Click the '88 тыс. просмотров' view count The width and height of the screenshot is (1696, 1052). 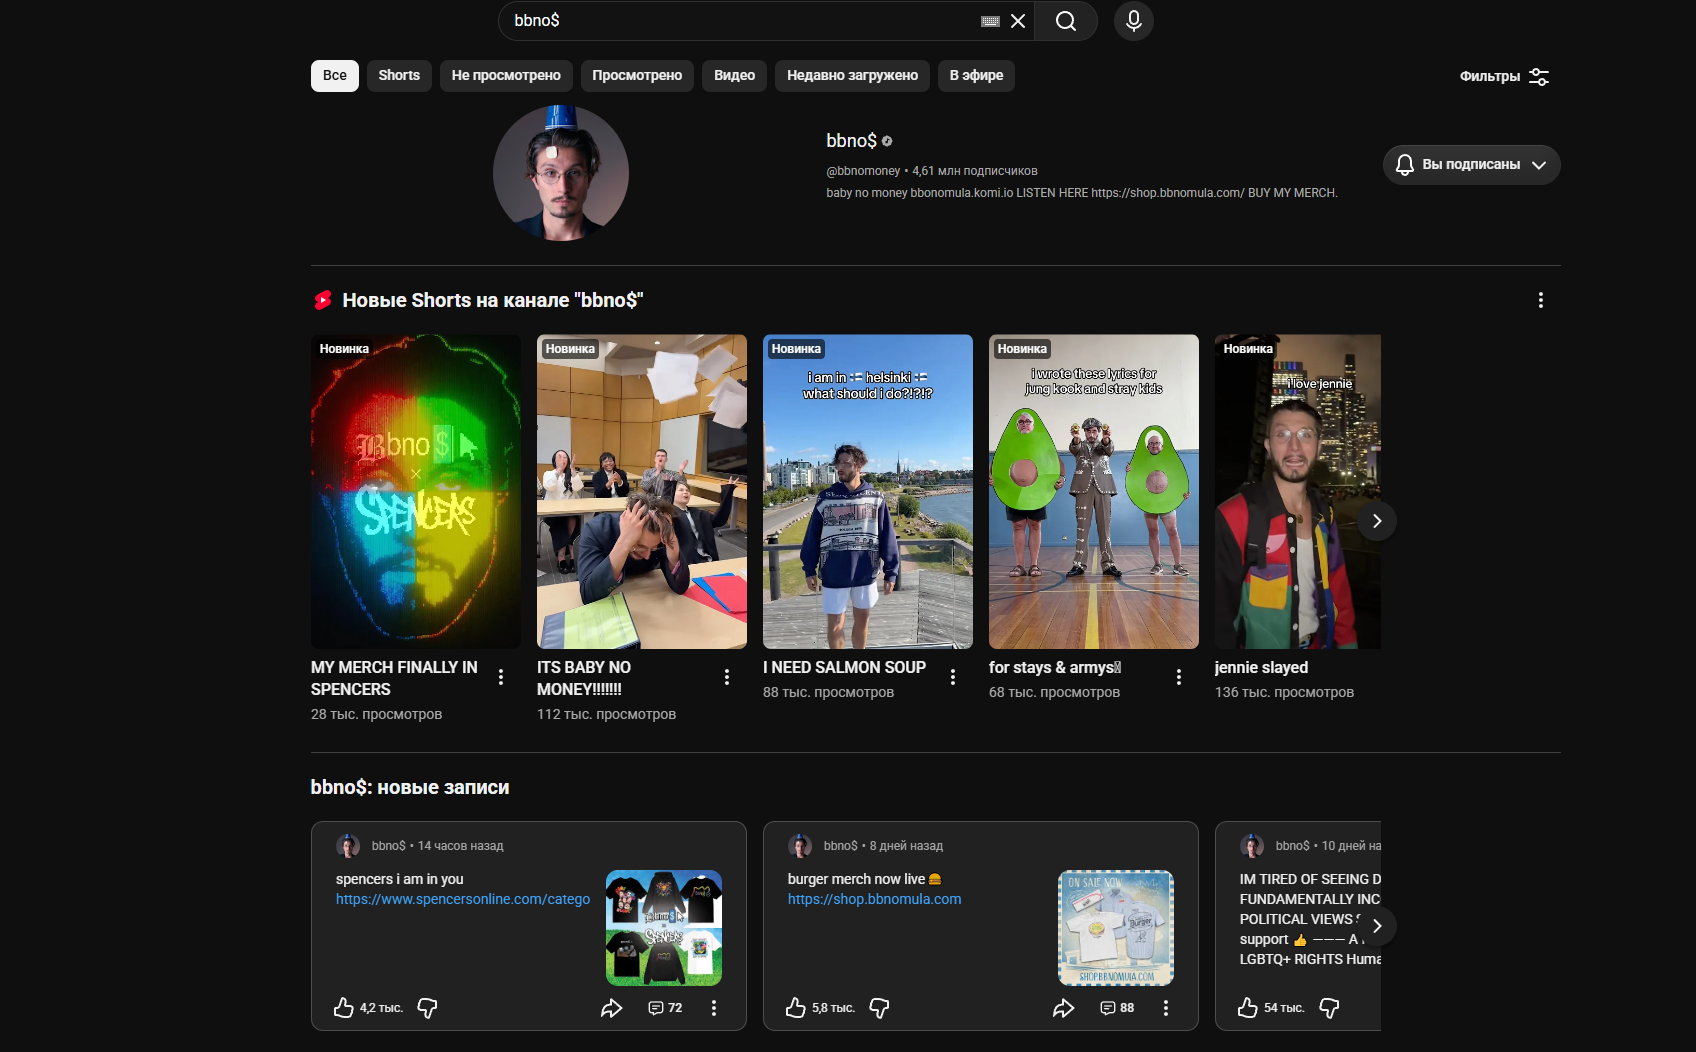click(x=828, y=692)
